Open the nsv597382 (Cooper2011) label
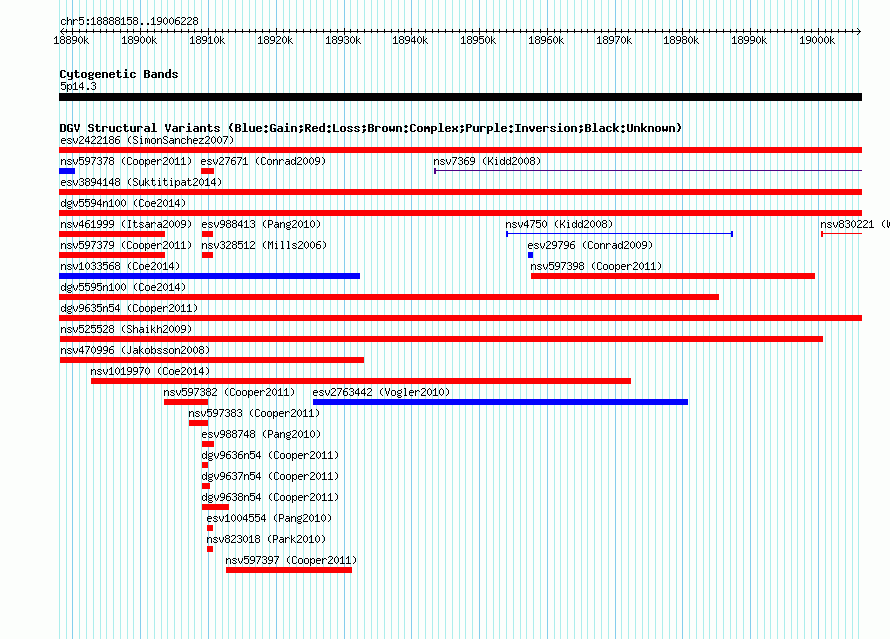 (x=229, y=392)
